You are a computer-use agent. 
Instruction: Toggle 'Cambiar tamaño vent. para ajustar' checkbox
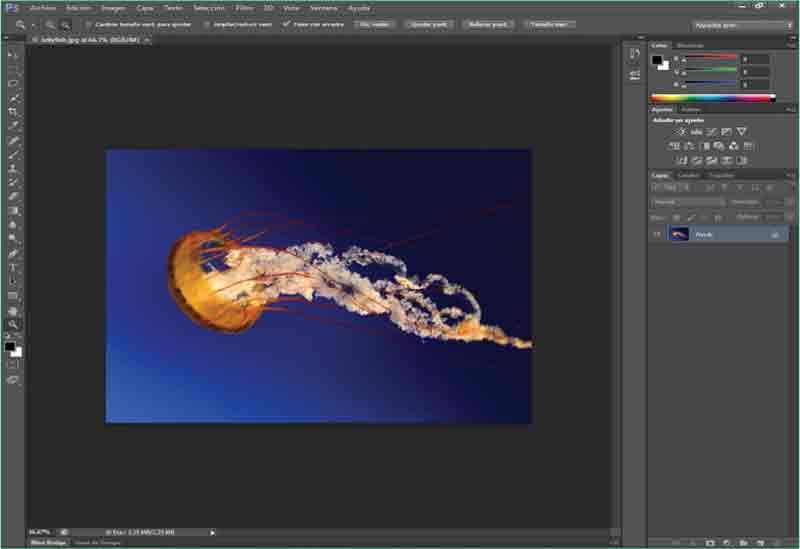click(89, 24)
